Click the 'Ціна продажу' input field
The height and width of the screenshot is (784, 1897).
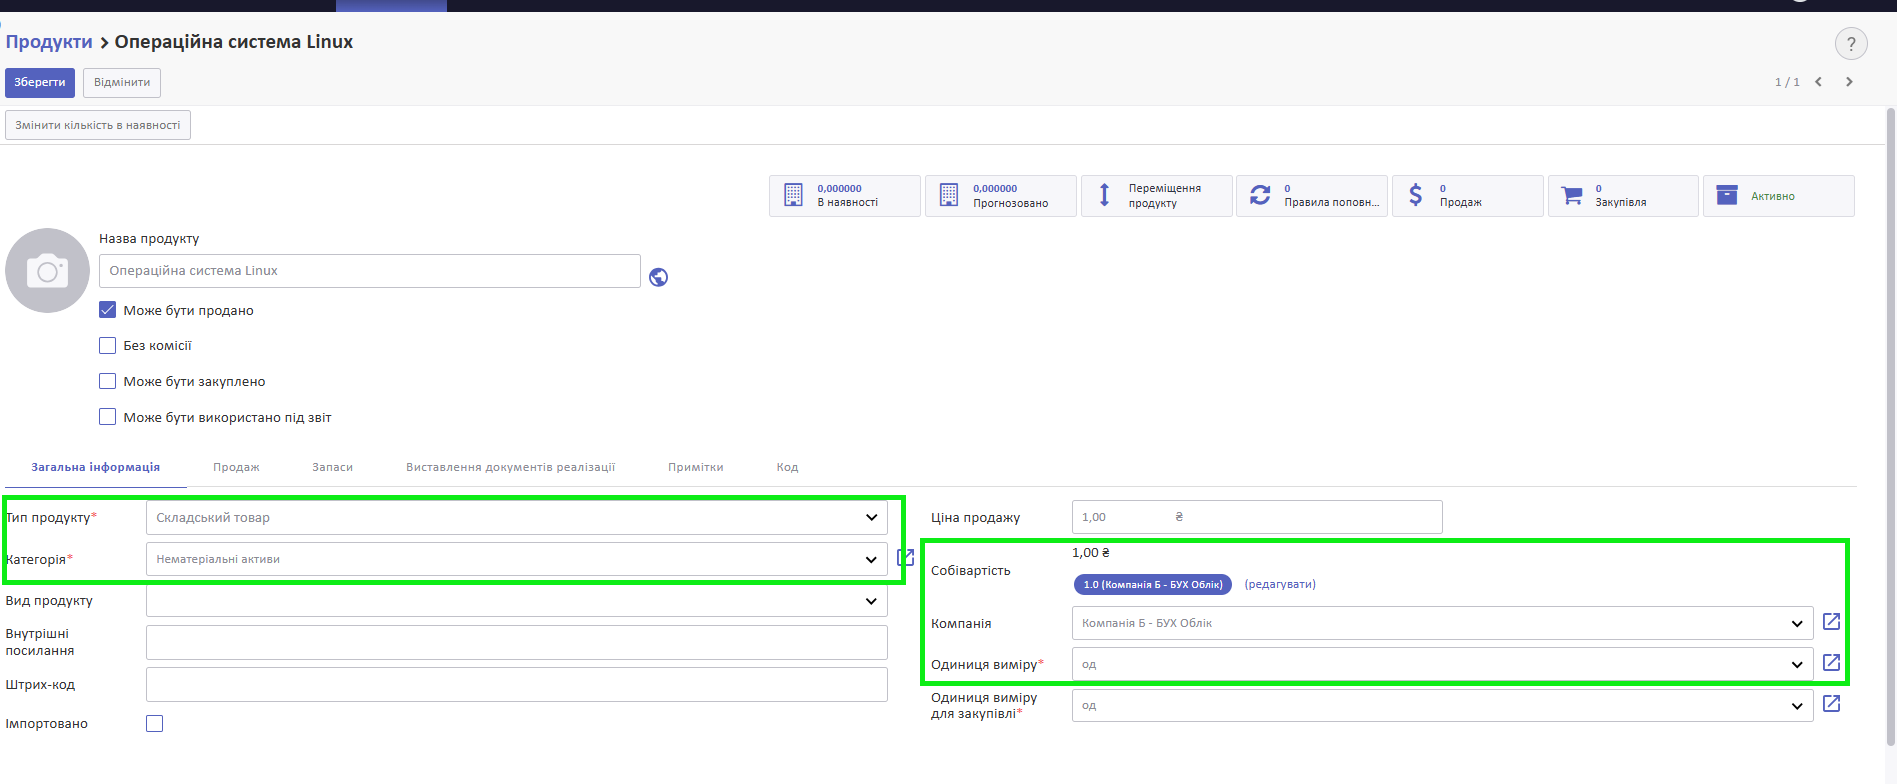pyautogui.click(x=1257, y=517)
